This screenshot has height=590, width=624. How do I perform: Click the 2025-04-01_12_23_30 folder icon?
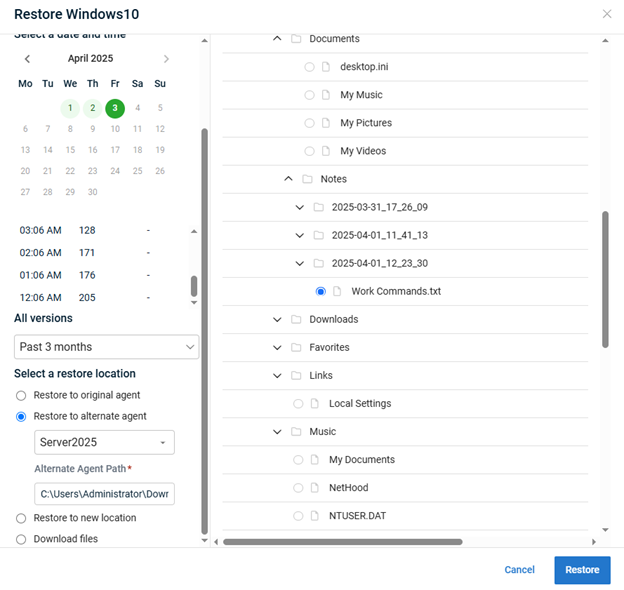click(318, 263)
